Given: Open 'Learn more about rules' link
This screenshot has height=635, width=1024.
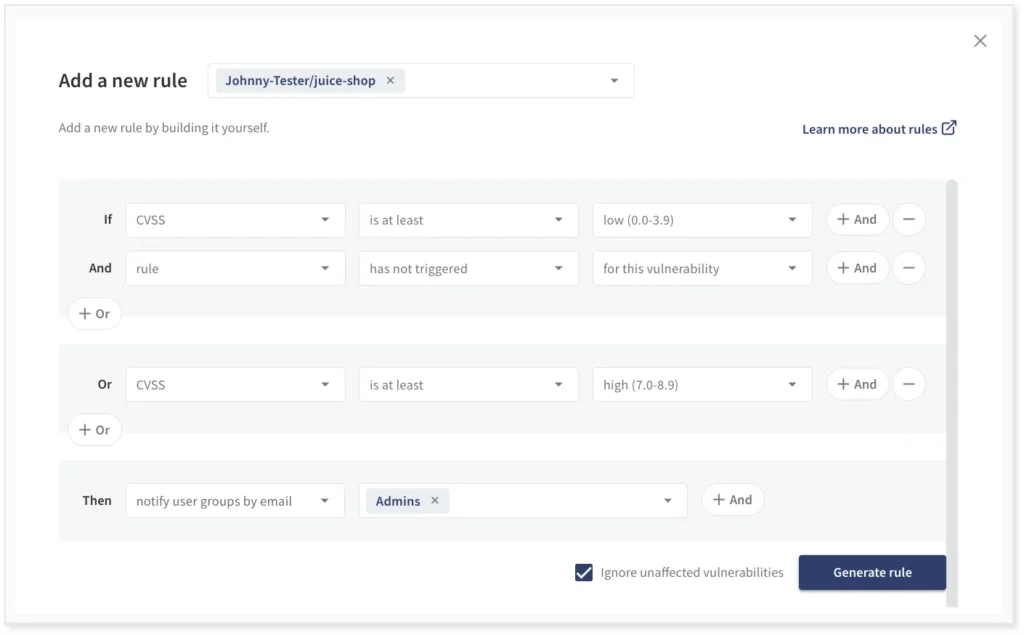Looking at the screenshot, I should (878, 129).
